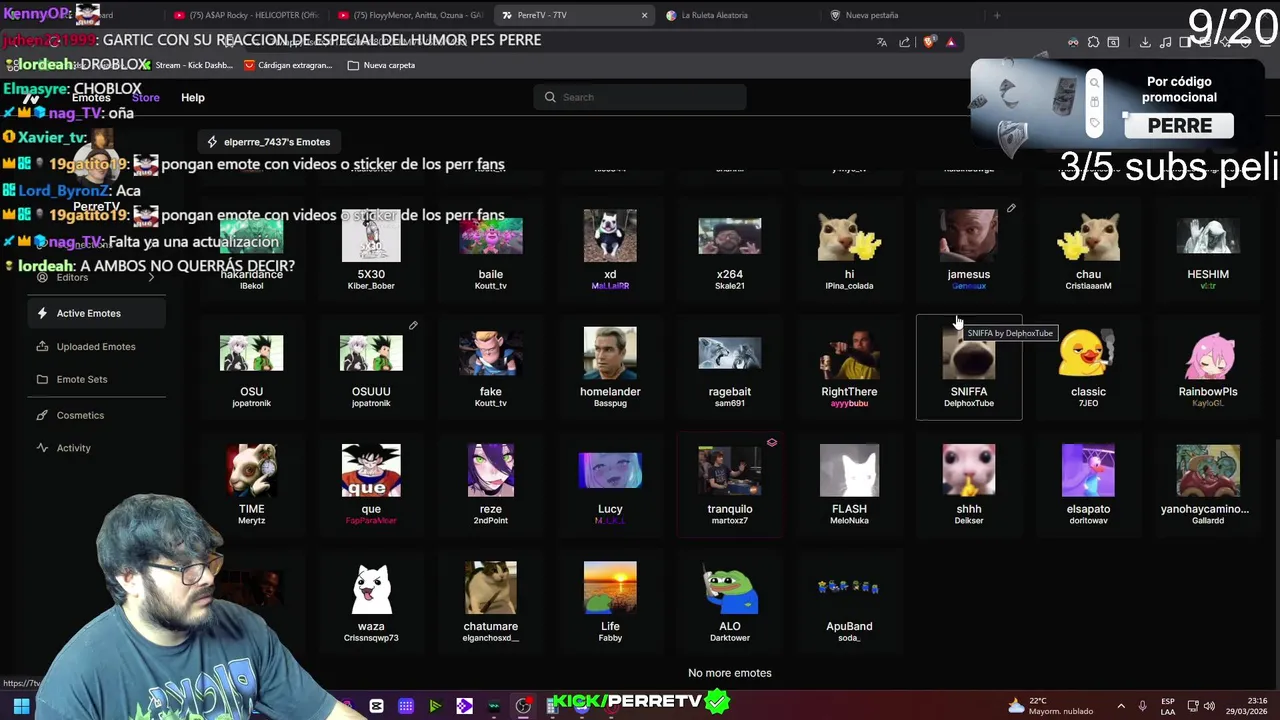This screenshot has height=720, width=1280.
Task: Click the OBS Studio taskbar icon
Action: point(523,706)
